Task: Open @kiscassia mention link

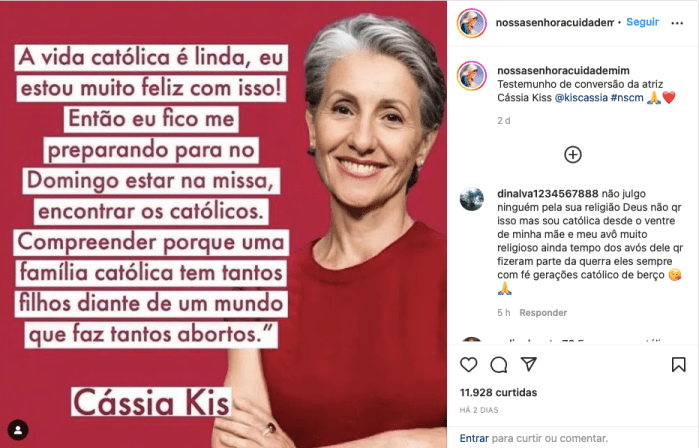Action: pos(581,98)
